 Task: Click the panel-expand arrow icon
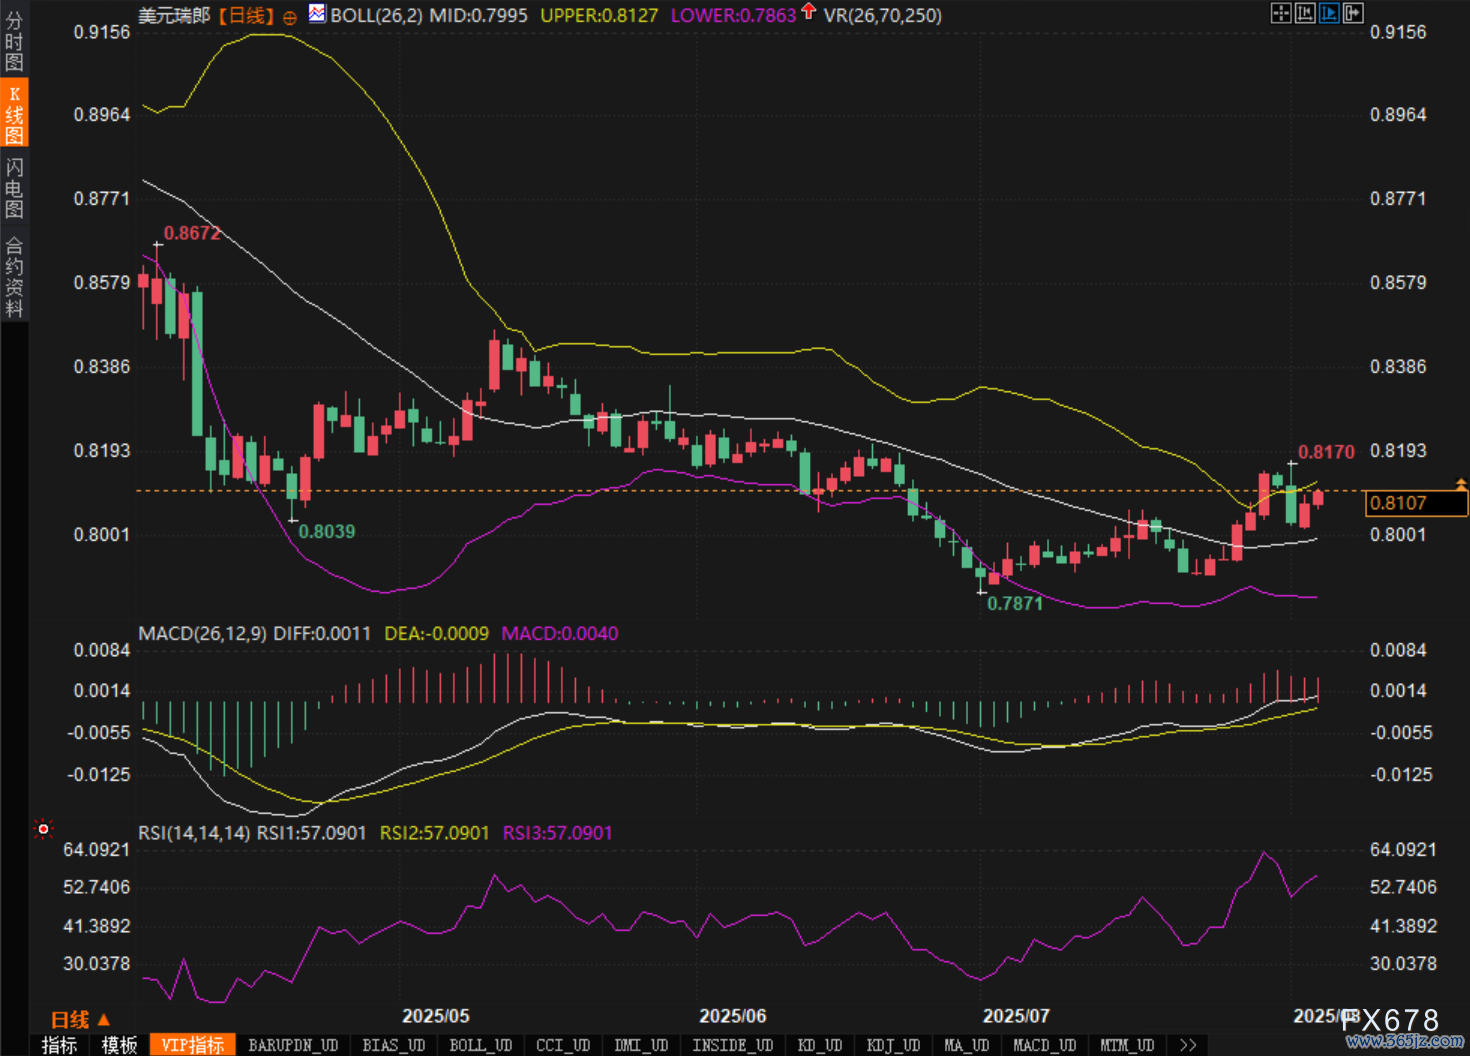(x=1353, y=13)
